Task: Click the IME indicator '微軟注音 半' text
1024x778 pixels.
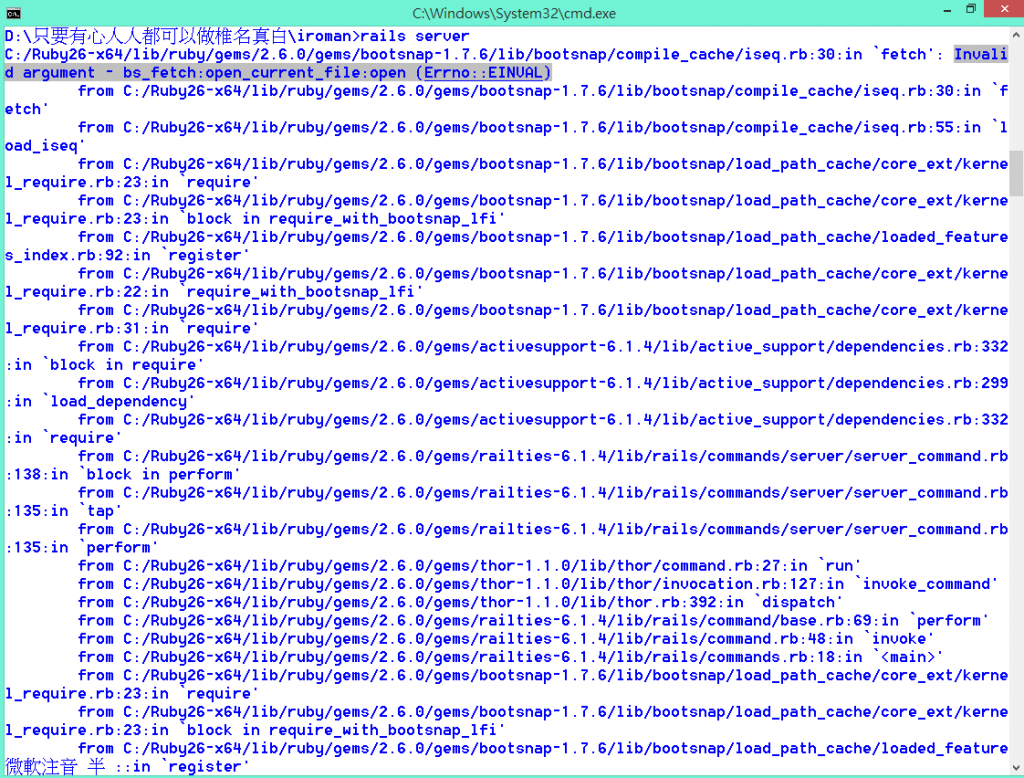Action: point(55,767)
